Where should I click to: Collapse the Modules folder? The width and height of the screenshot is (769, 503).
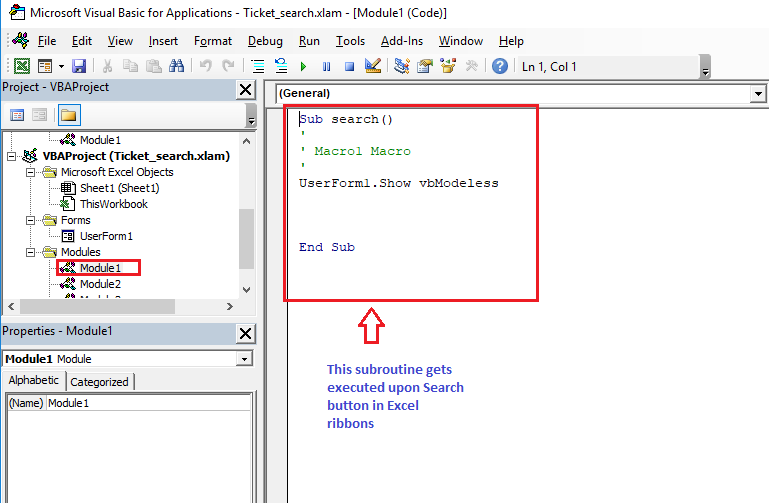(x=30, y=252)
